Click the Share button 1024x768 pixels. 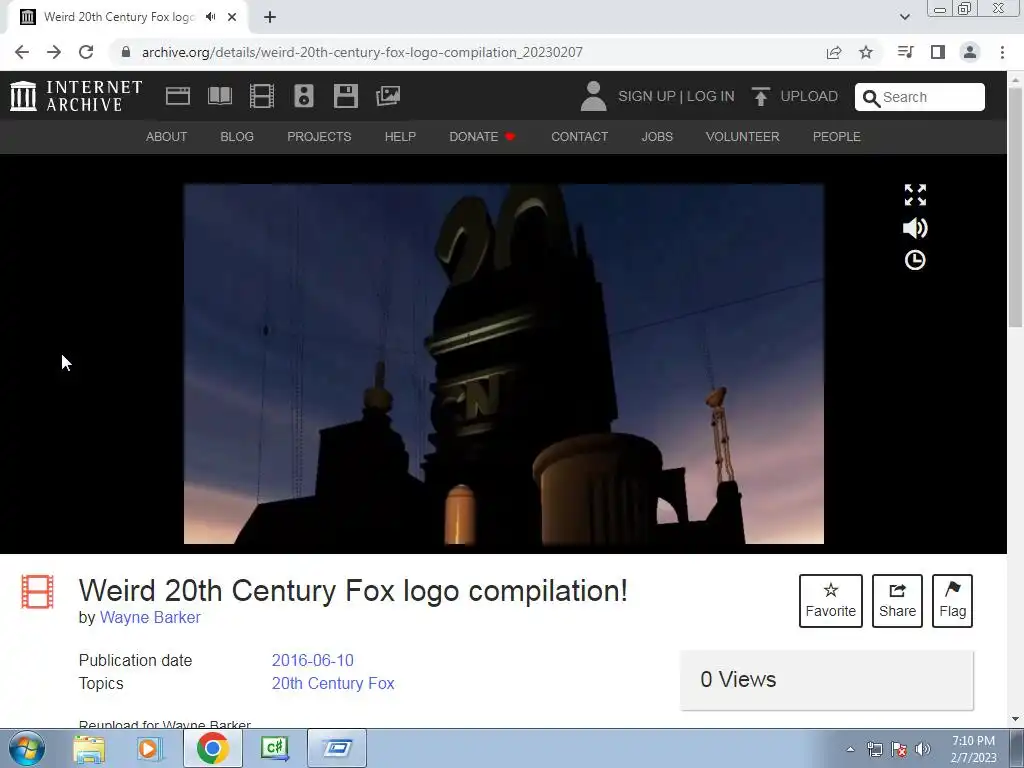click(x=897, y=601)
